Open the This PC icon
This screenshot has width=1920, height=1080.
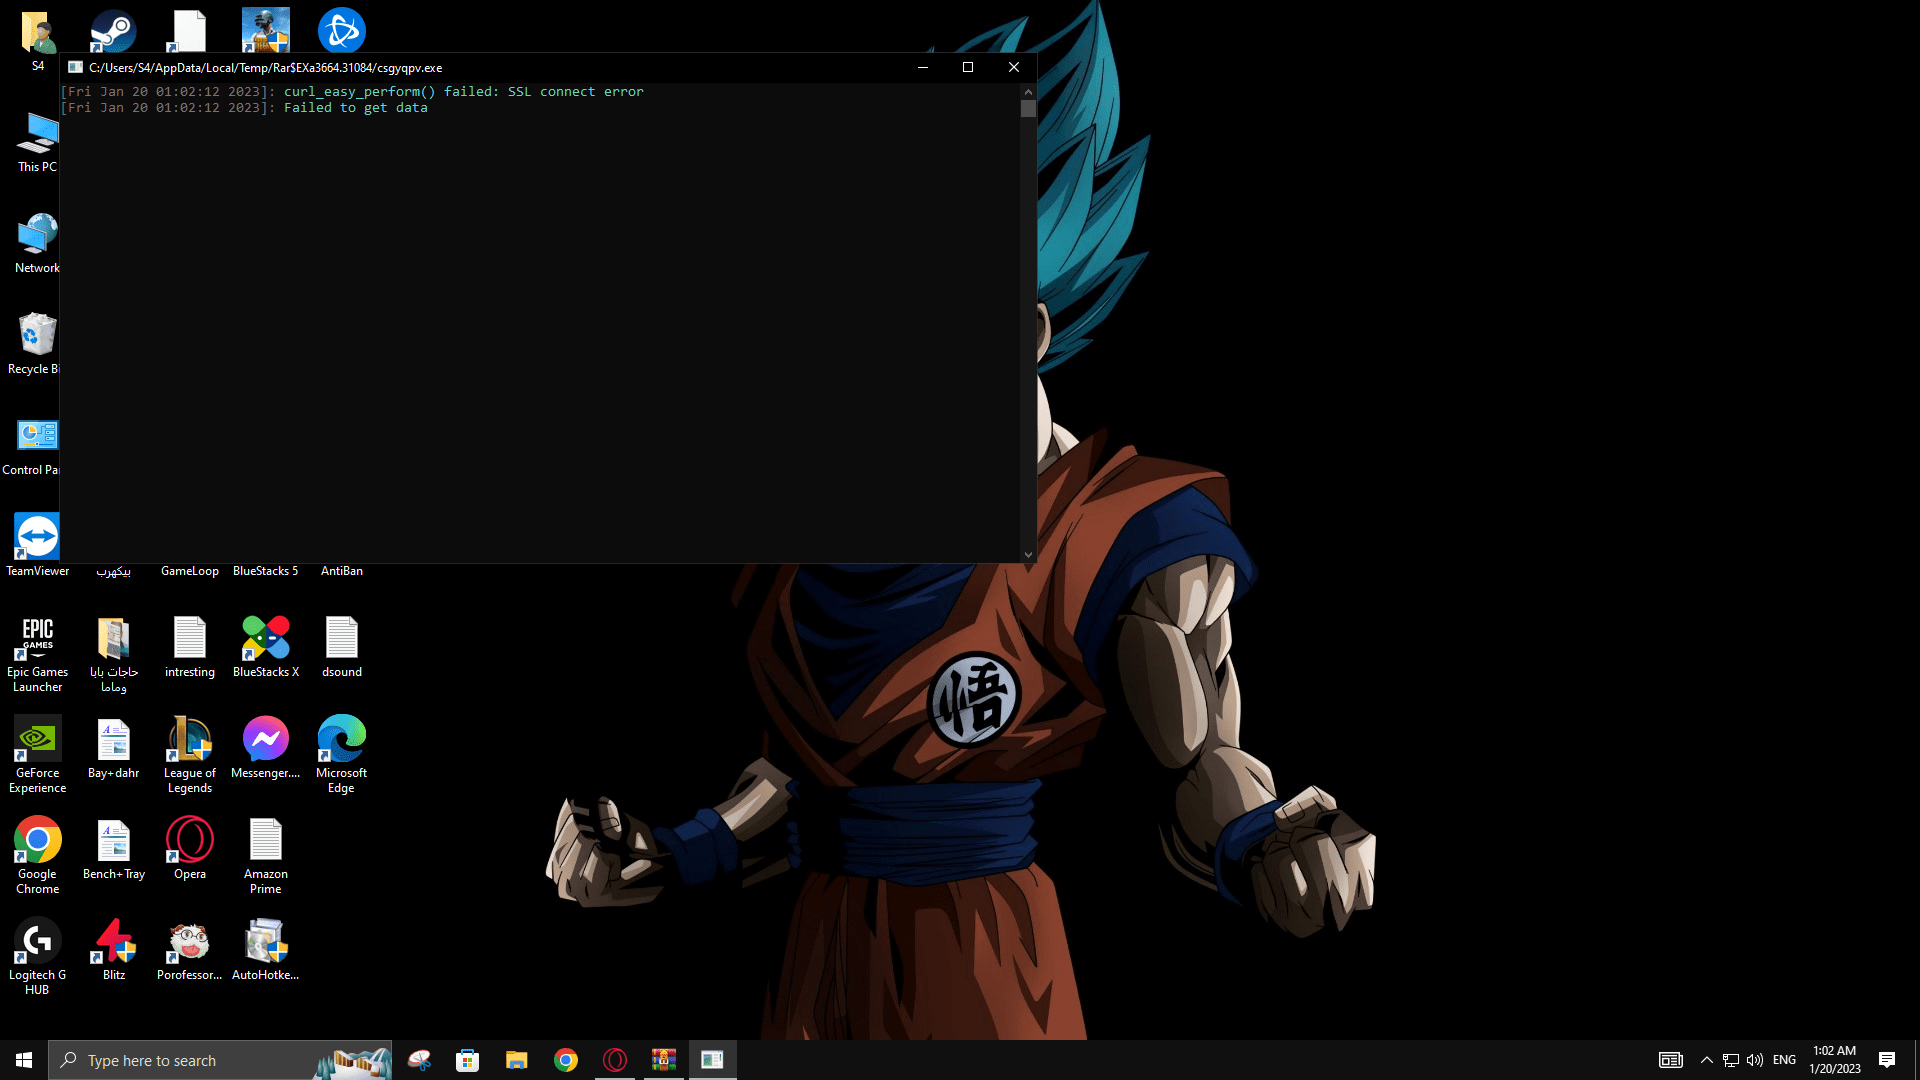coord(38,142)
